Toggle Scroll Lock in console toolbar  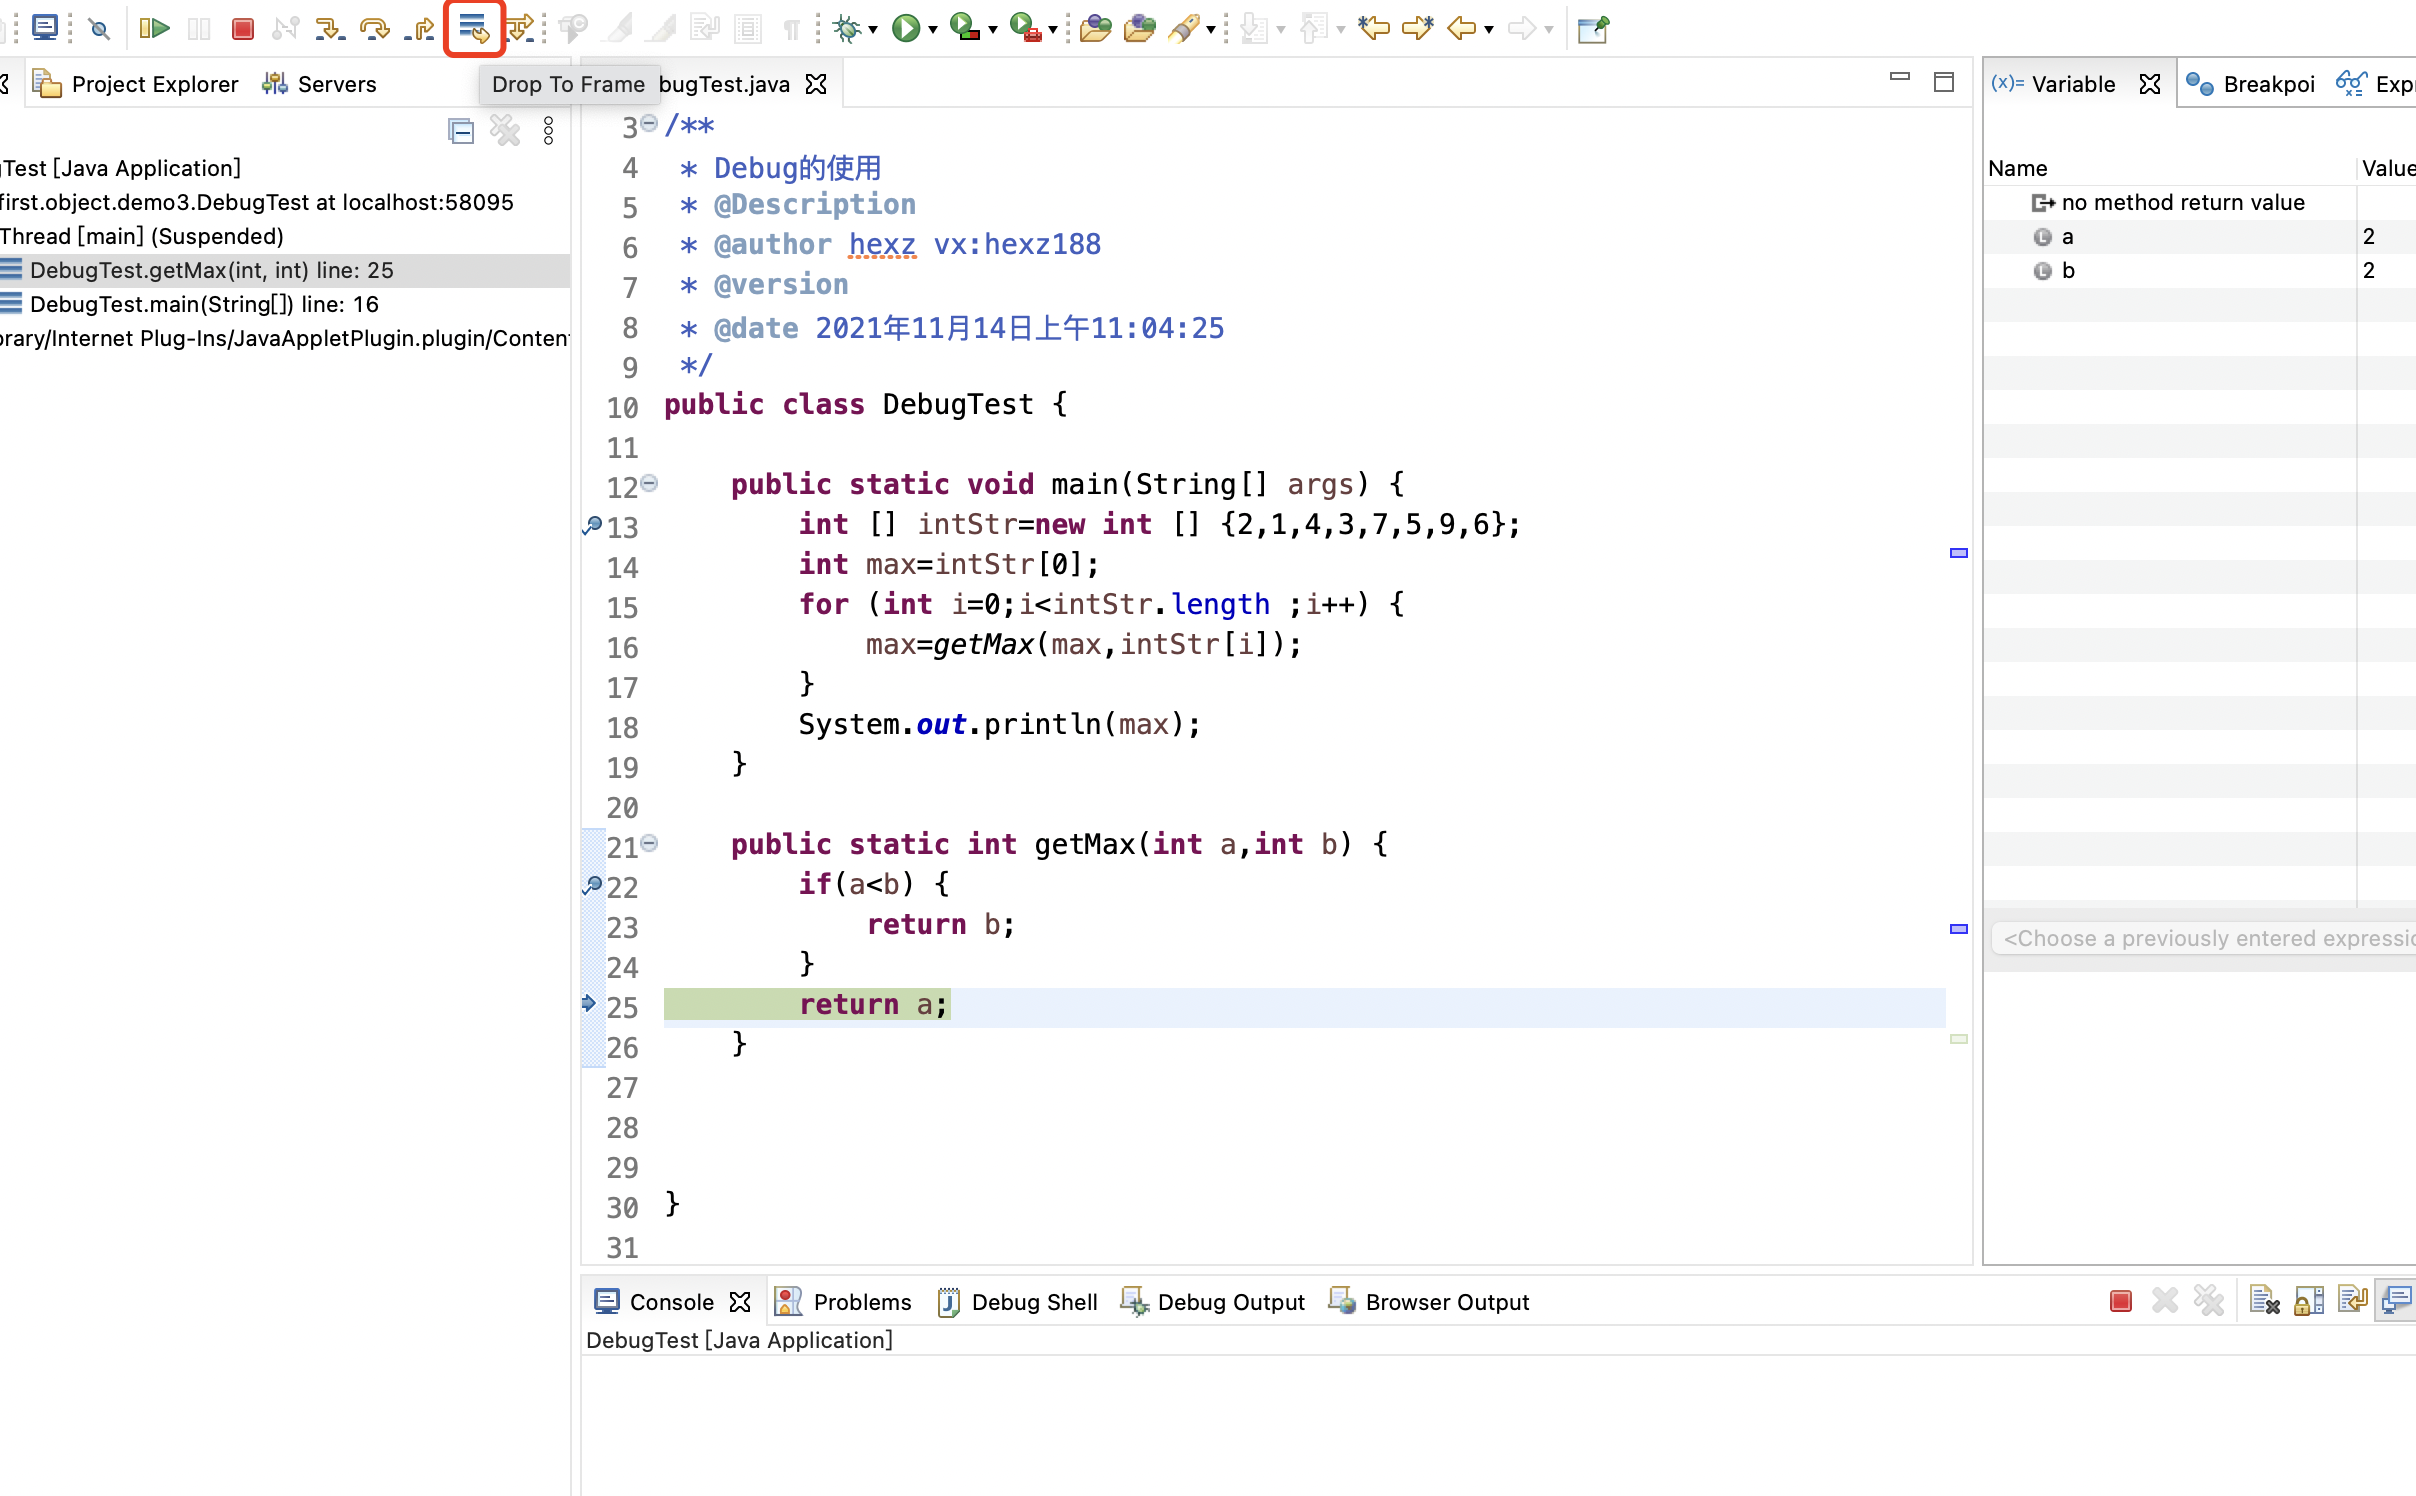(2308, 1301)
